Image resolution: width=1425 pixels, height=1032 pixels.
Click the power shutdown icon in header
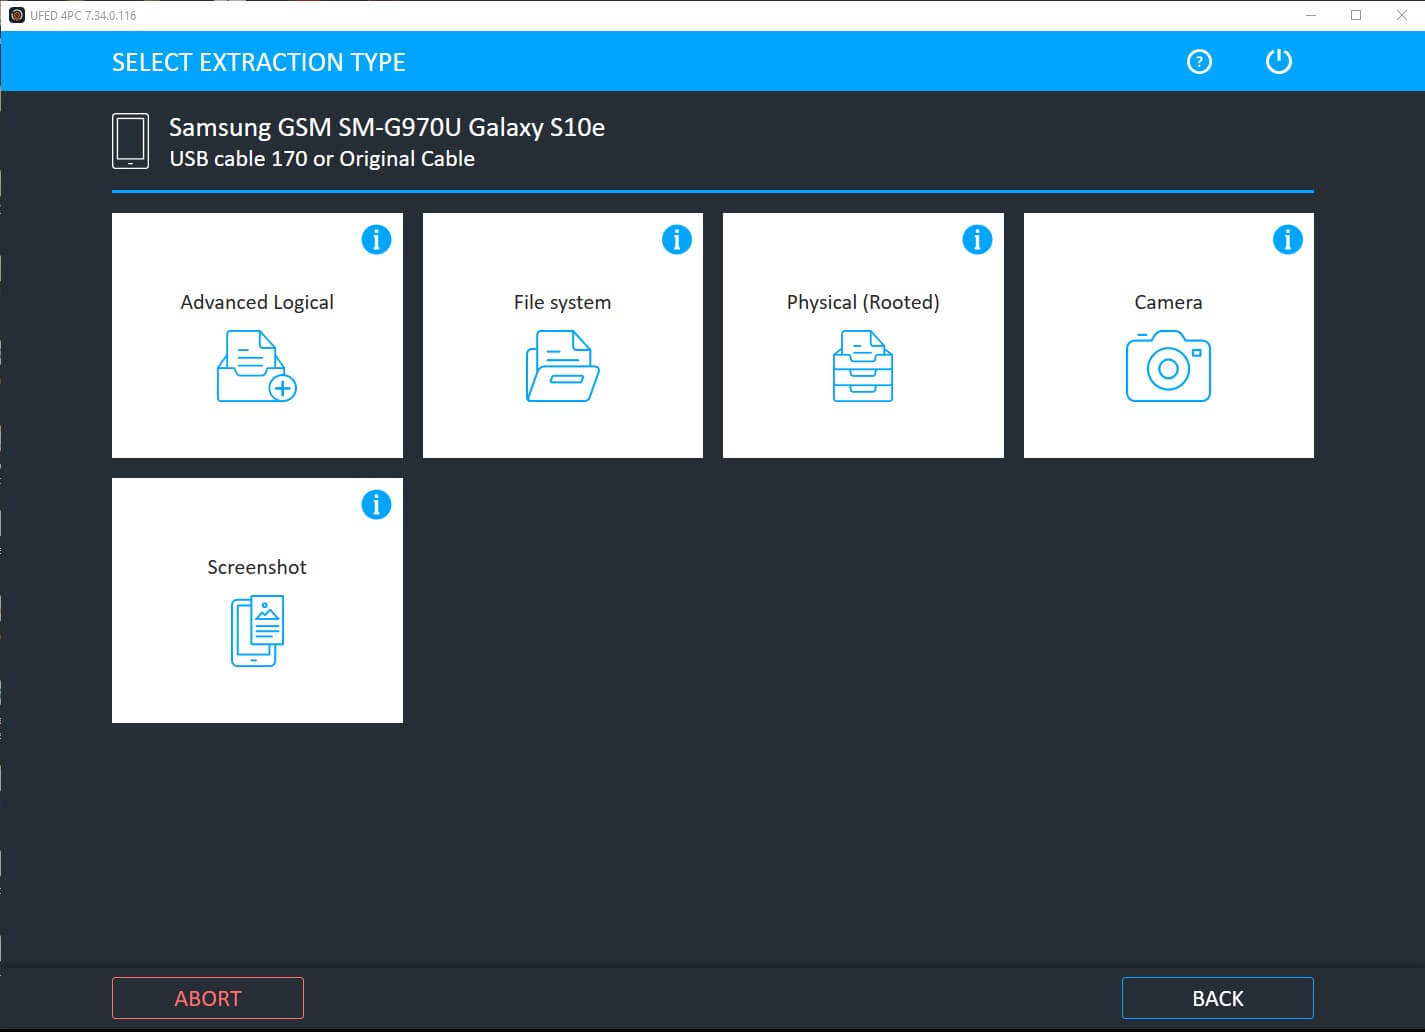[x=1278, y=61]
